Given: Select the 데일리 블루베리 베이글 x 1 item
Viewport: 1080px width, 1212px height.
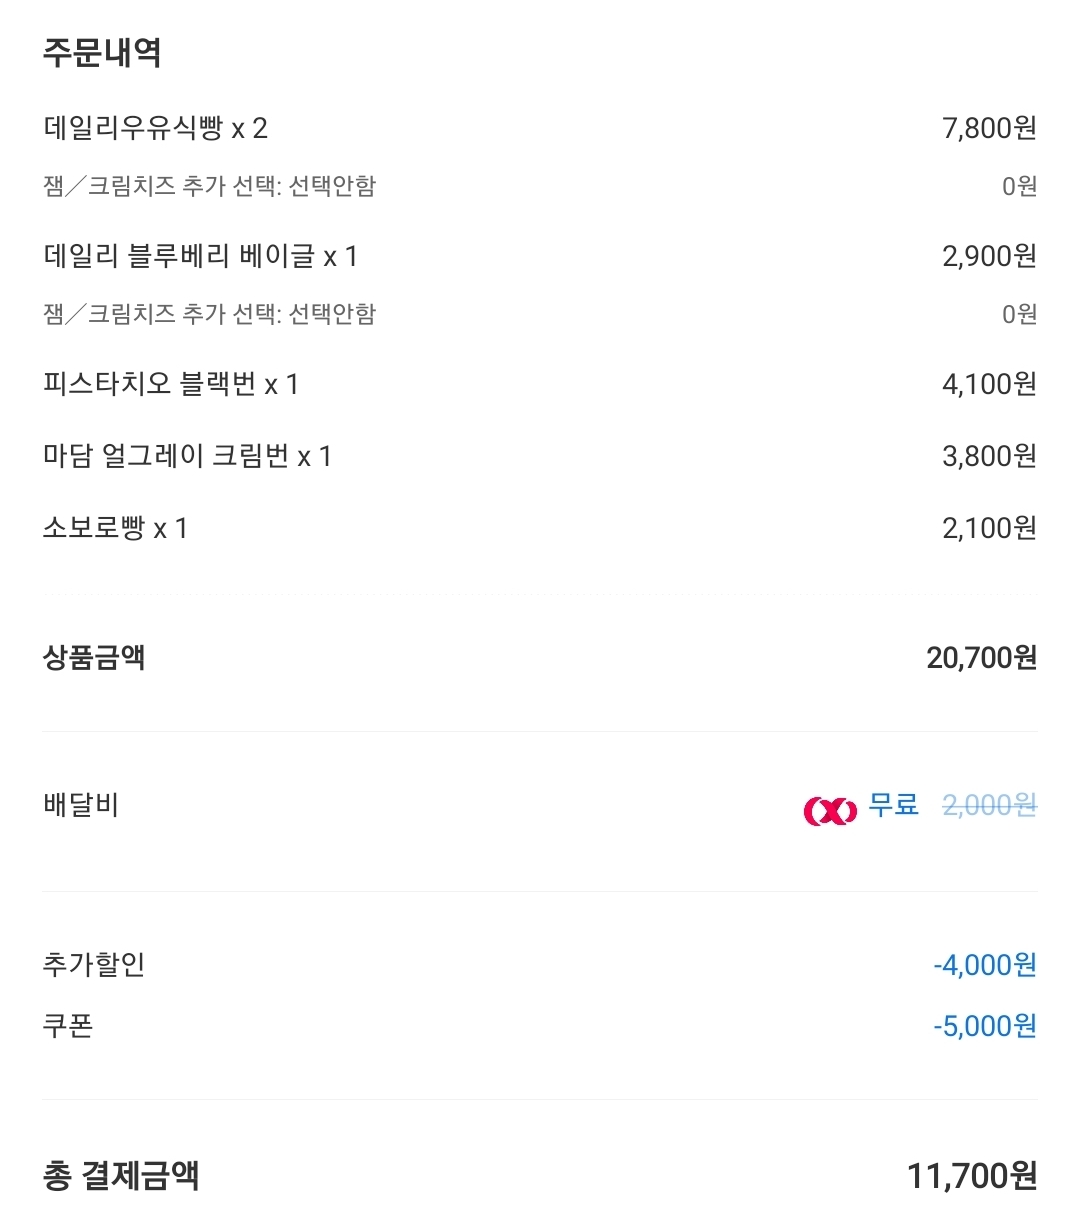Looking at the screenshot, I should click(x=200, y=256).
